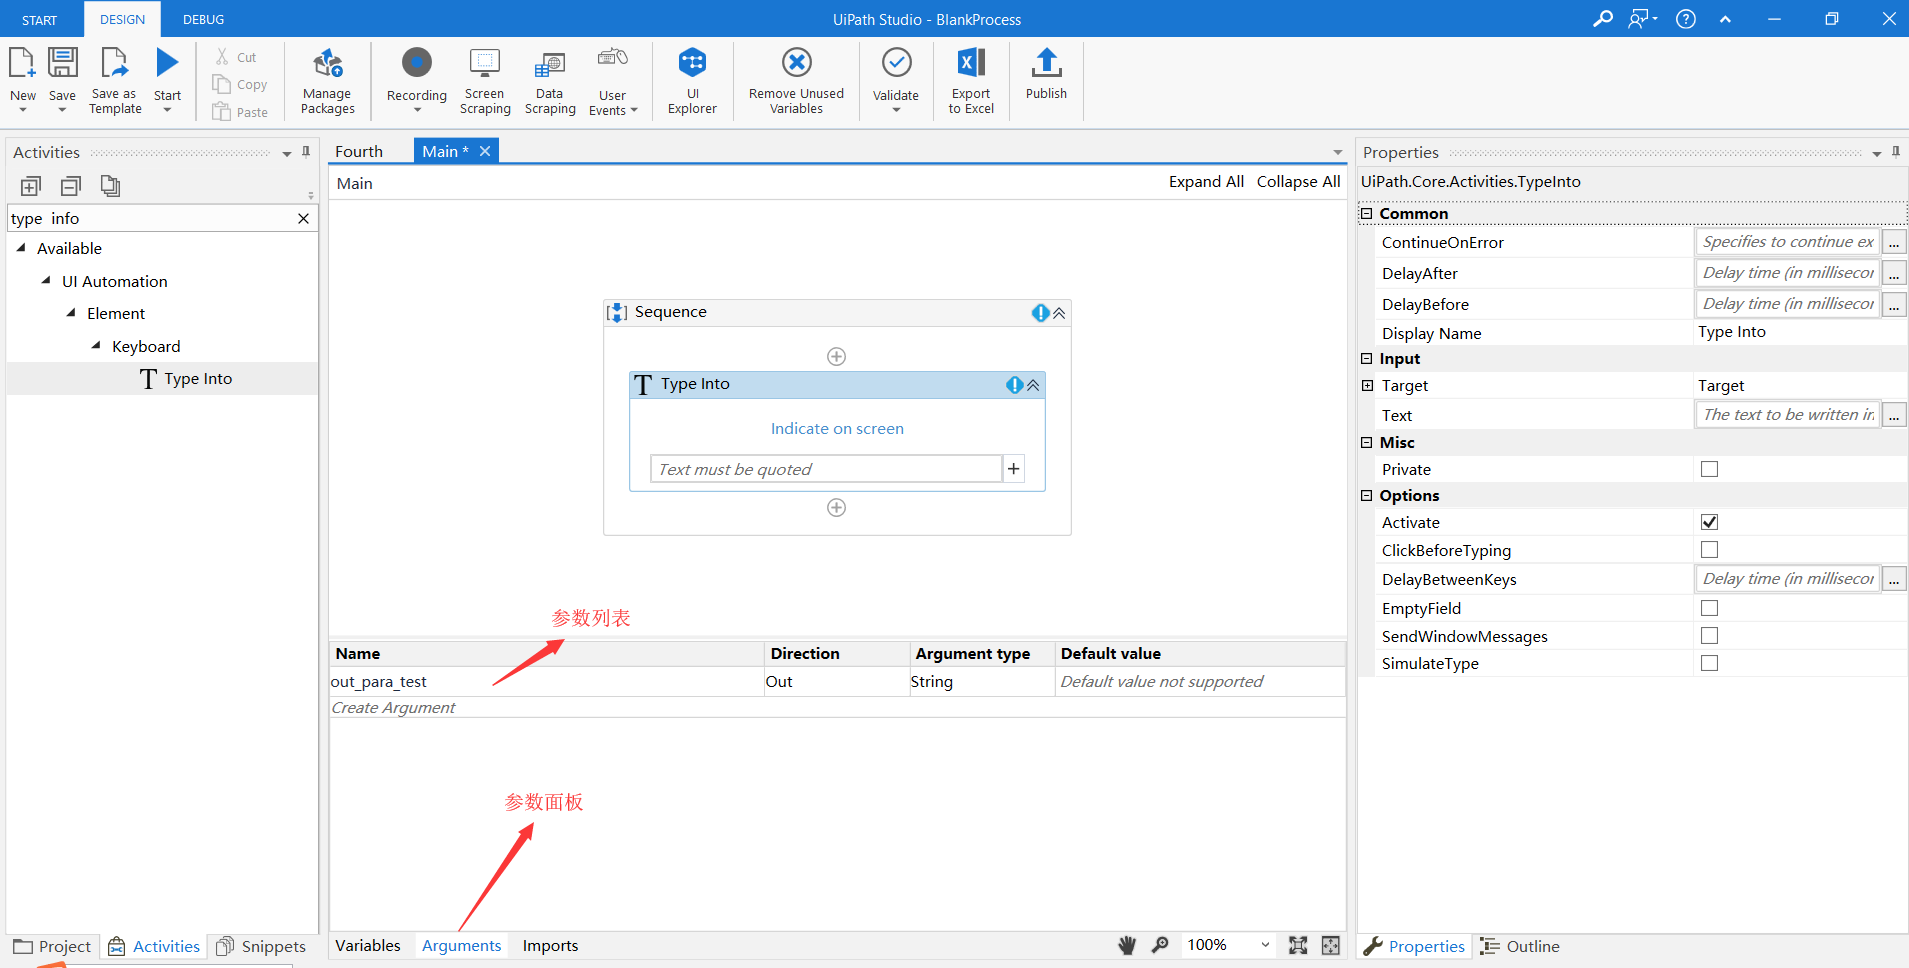
Task: Switch to the Fourth document tab
Action: 359,151
